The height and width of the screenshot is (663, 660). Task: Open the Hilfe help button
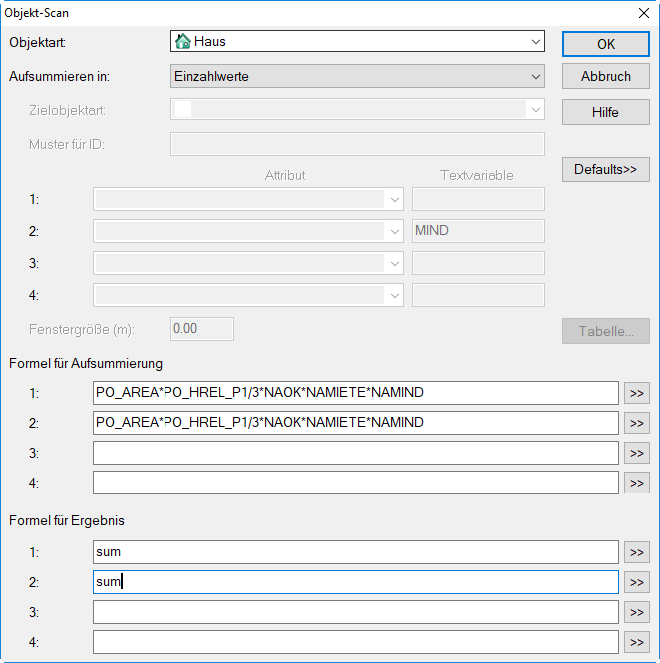(x=605, y=112)
